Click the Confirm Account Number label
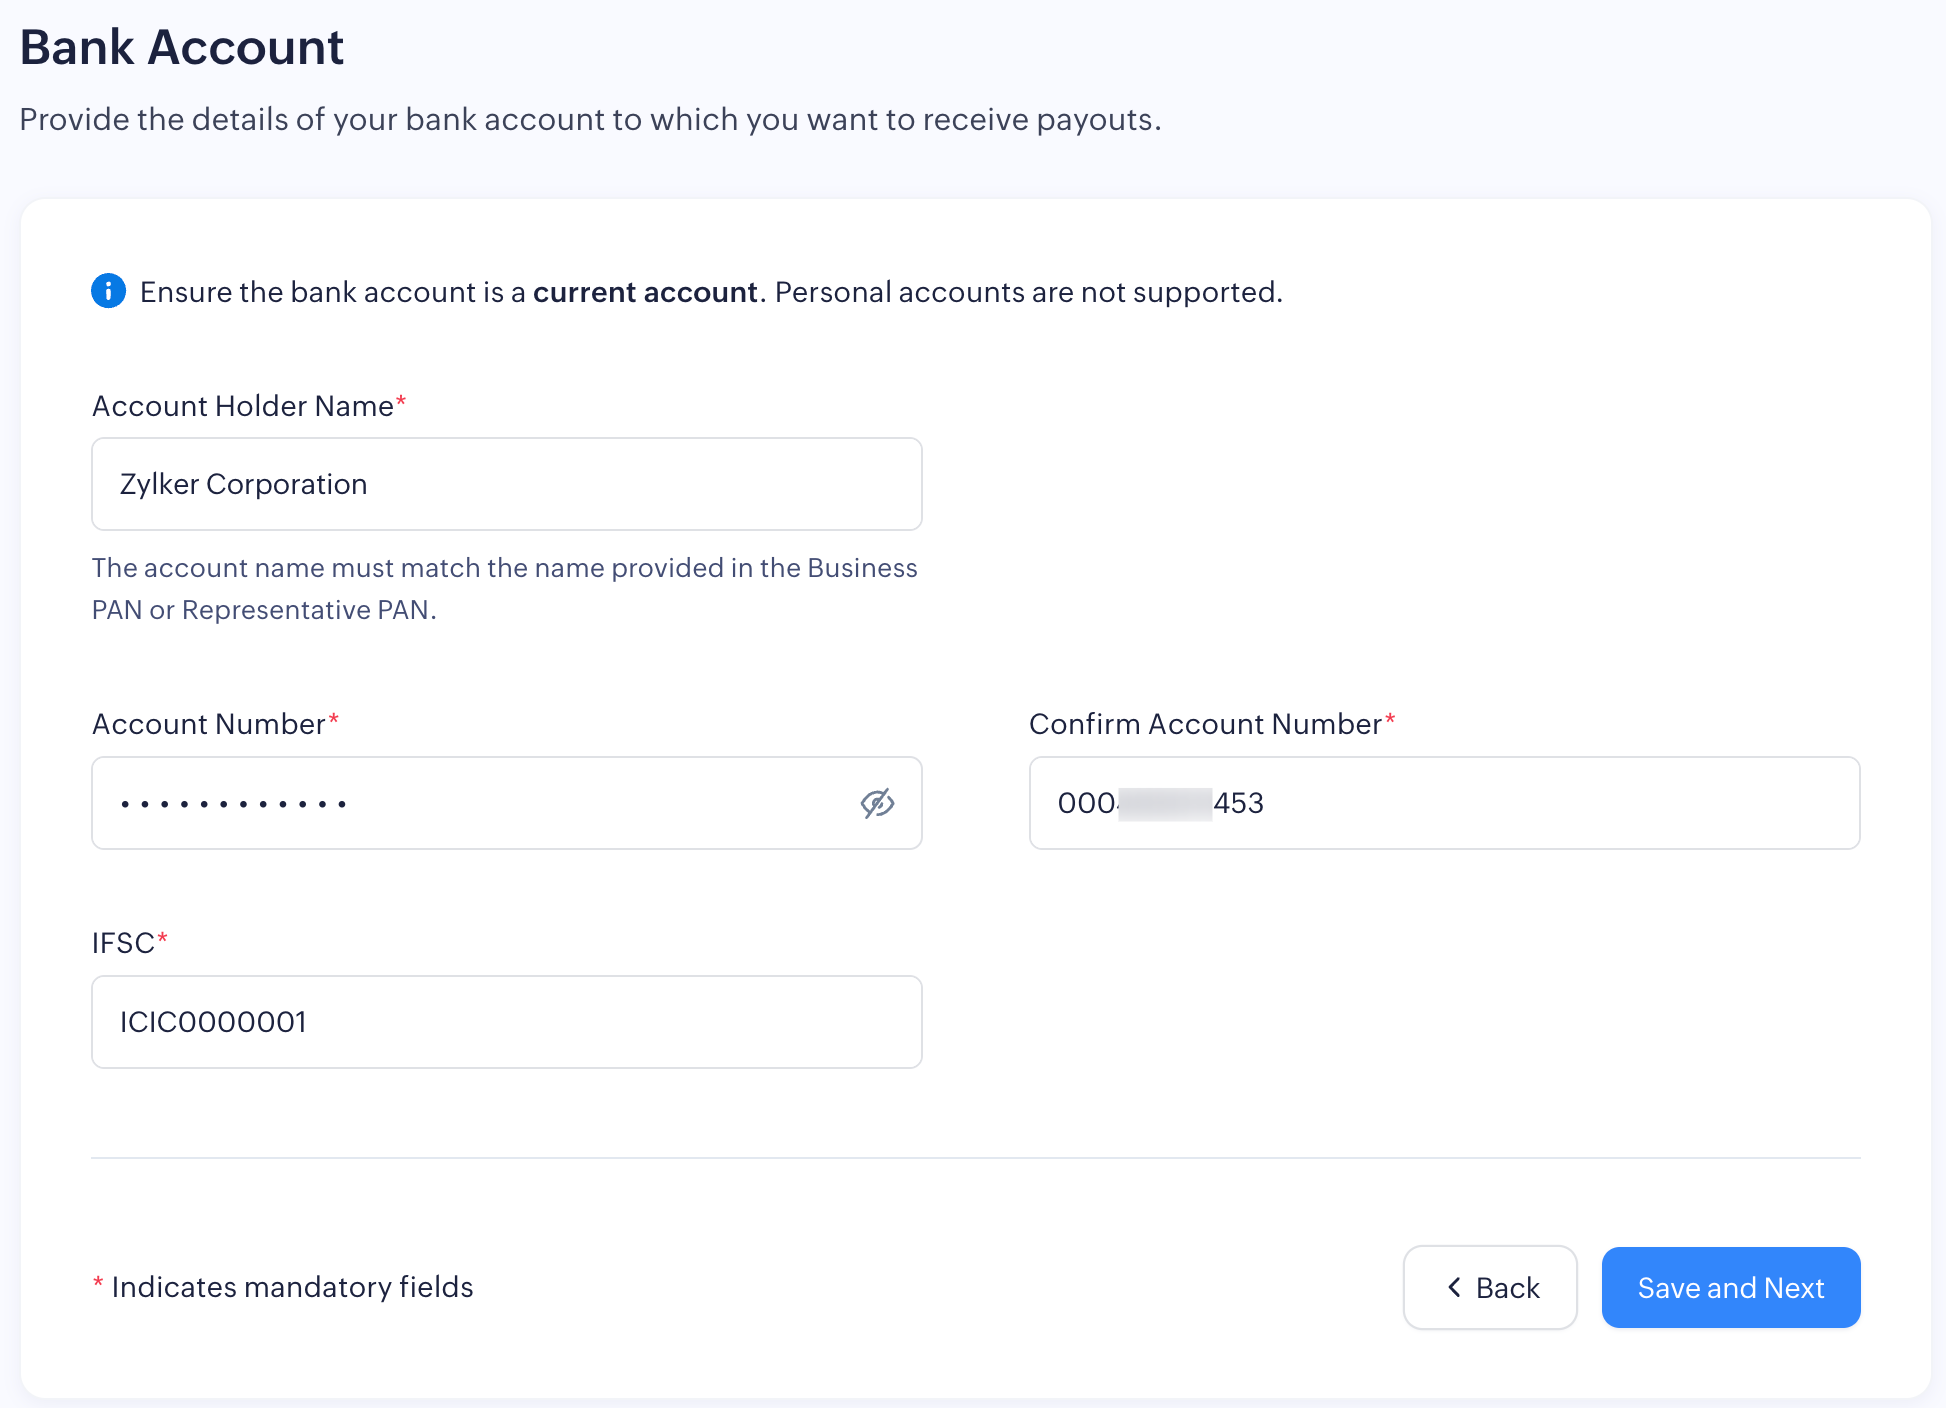The height and width of the screenshot is (1408, 1946). coord(1205,724)
